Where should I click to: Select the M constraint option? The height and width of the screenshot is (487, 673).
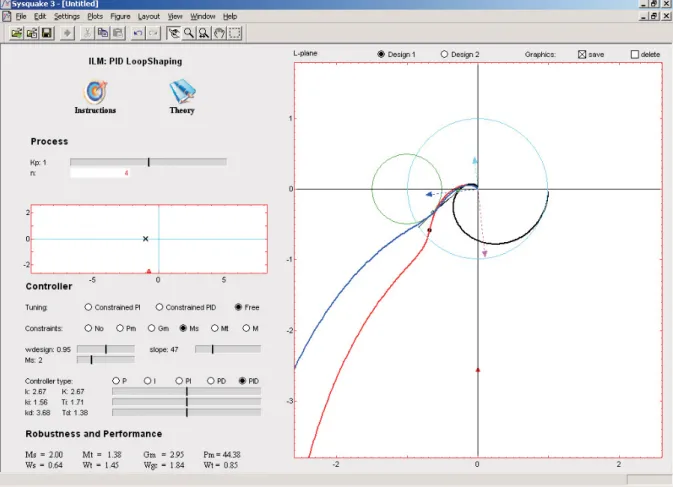click(x=246, y=328)
